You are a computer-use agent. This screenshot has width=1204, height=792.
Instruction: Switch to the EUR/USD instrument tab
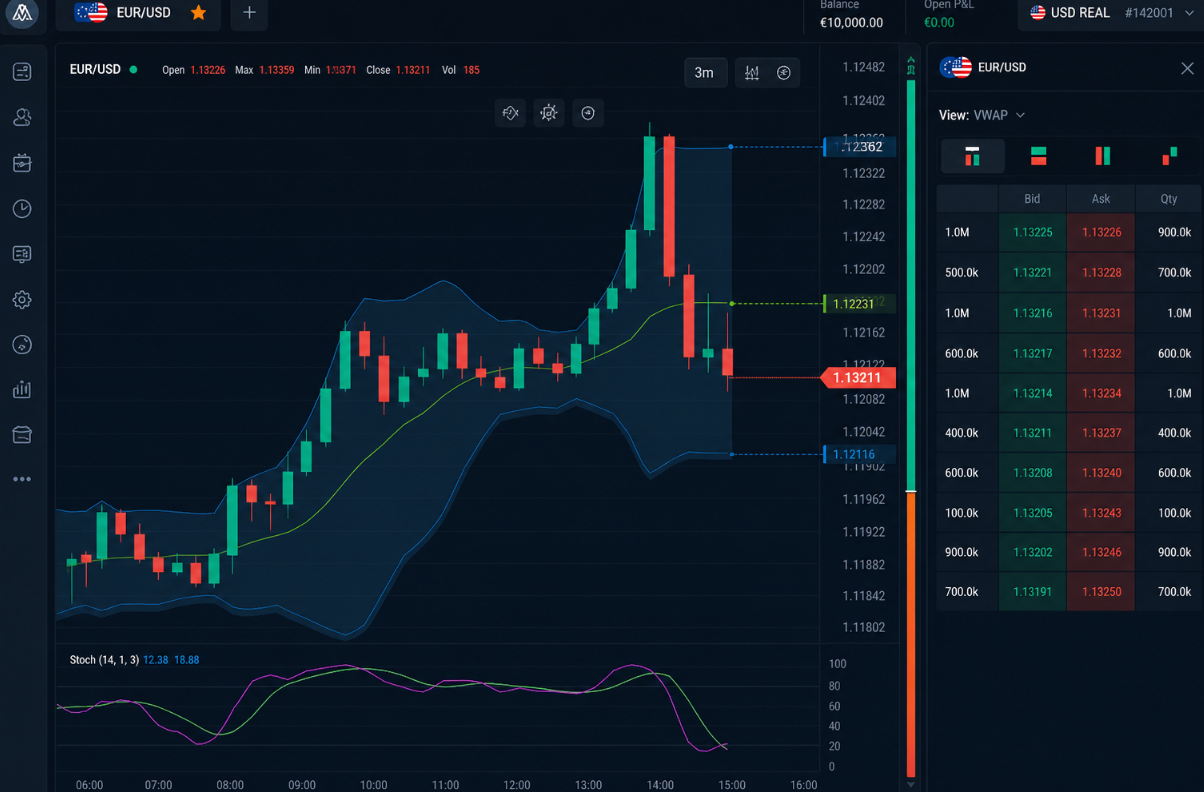click(x=140, y=13)
